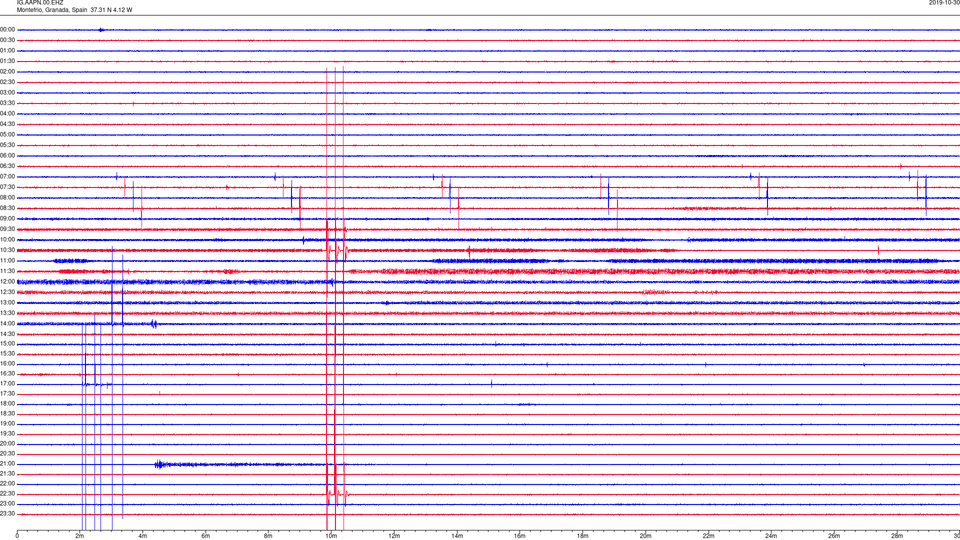
Task: Pick the 20:00 row label
Action: (x=7, y=444)
